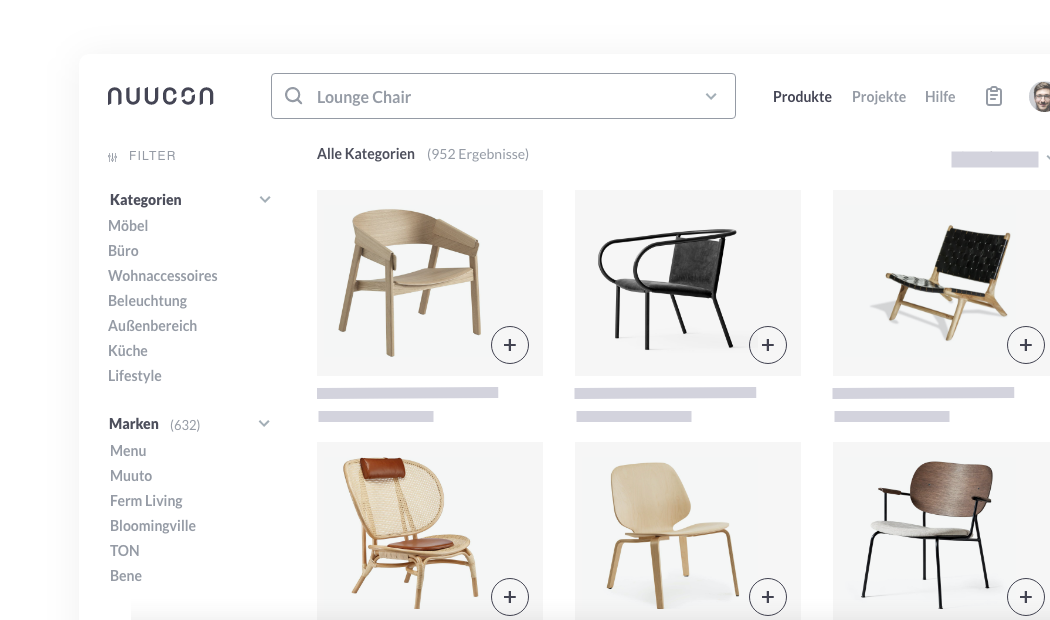Screen dimensions: 1050x620
Task: Select the Küche category
Action: 128,351
